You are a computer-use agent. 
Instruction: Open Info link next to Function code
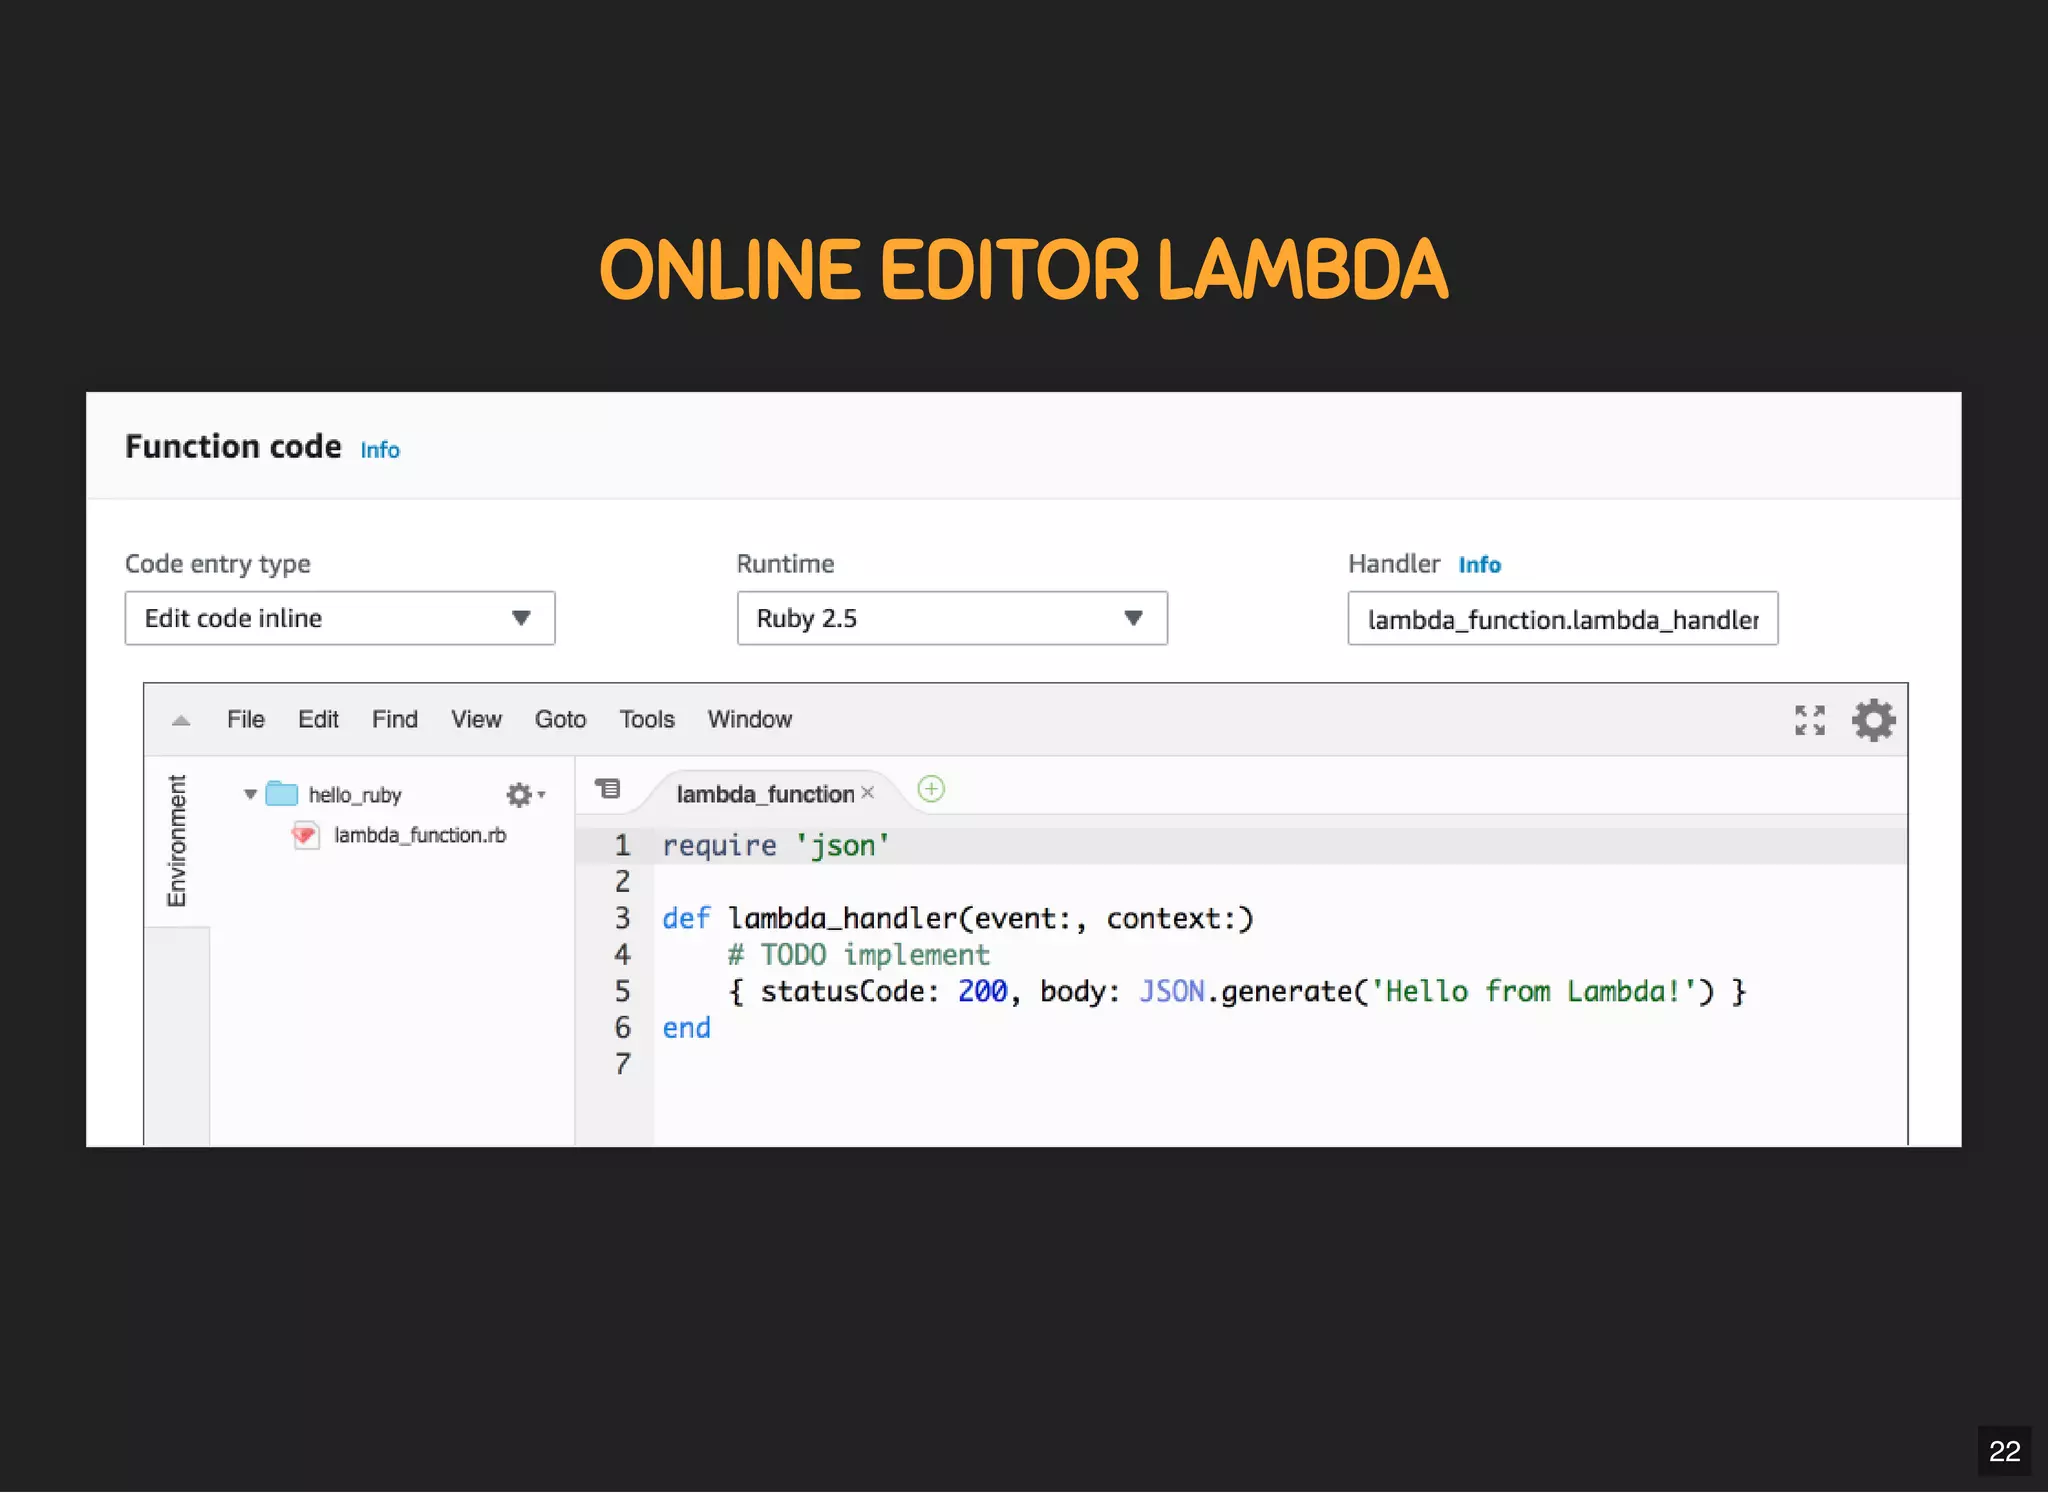tap(380, 450)
